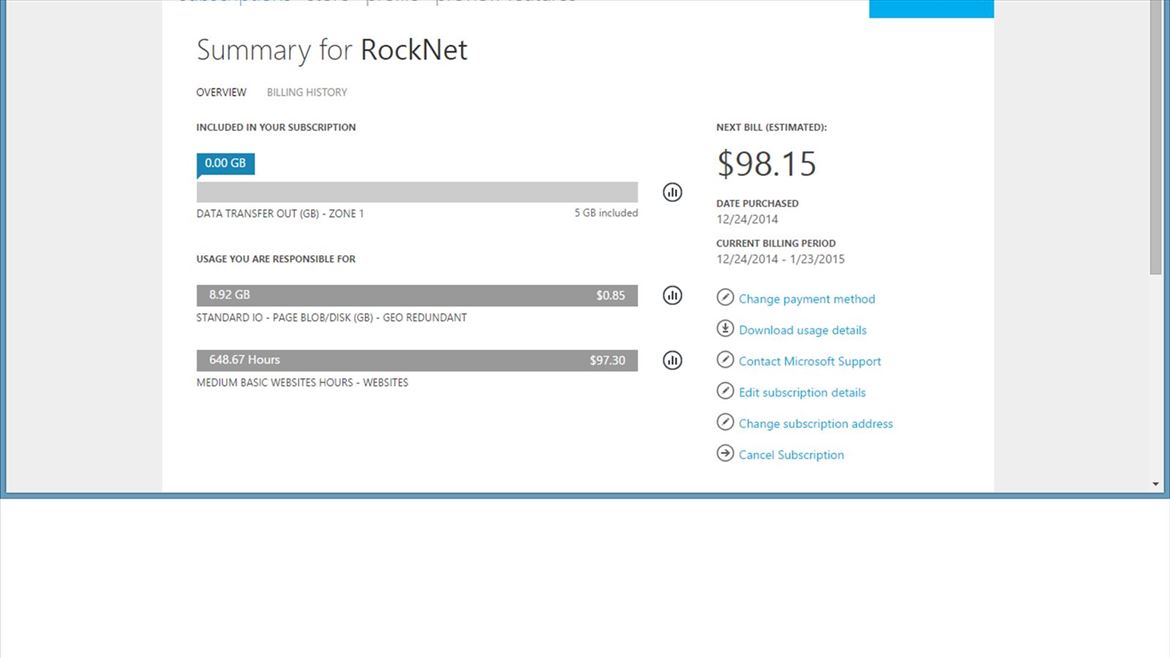This screenshot has height=658, width=1170.
Task: Click 'DATA TRANSFER OUT (GB) - ZONE 1' label
Action: point(280,213)
